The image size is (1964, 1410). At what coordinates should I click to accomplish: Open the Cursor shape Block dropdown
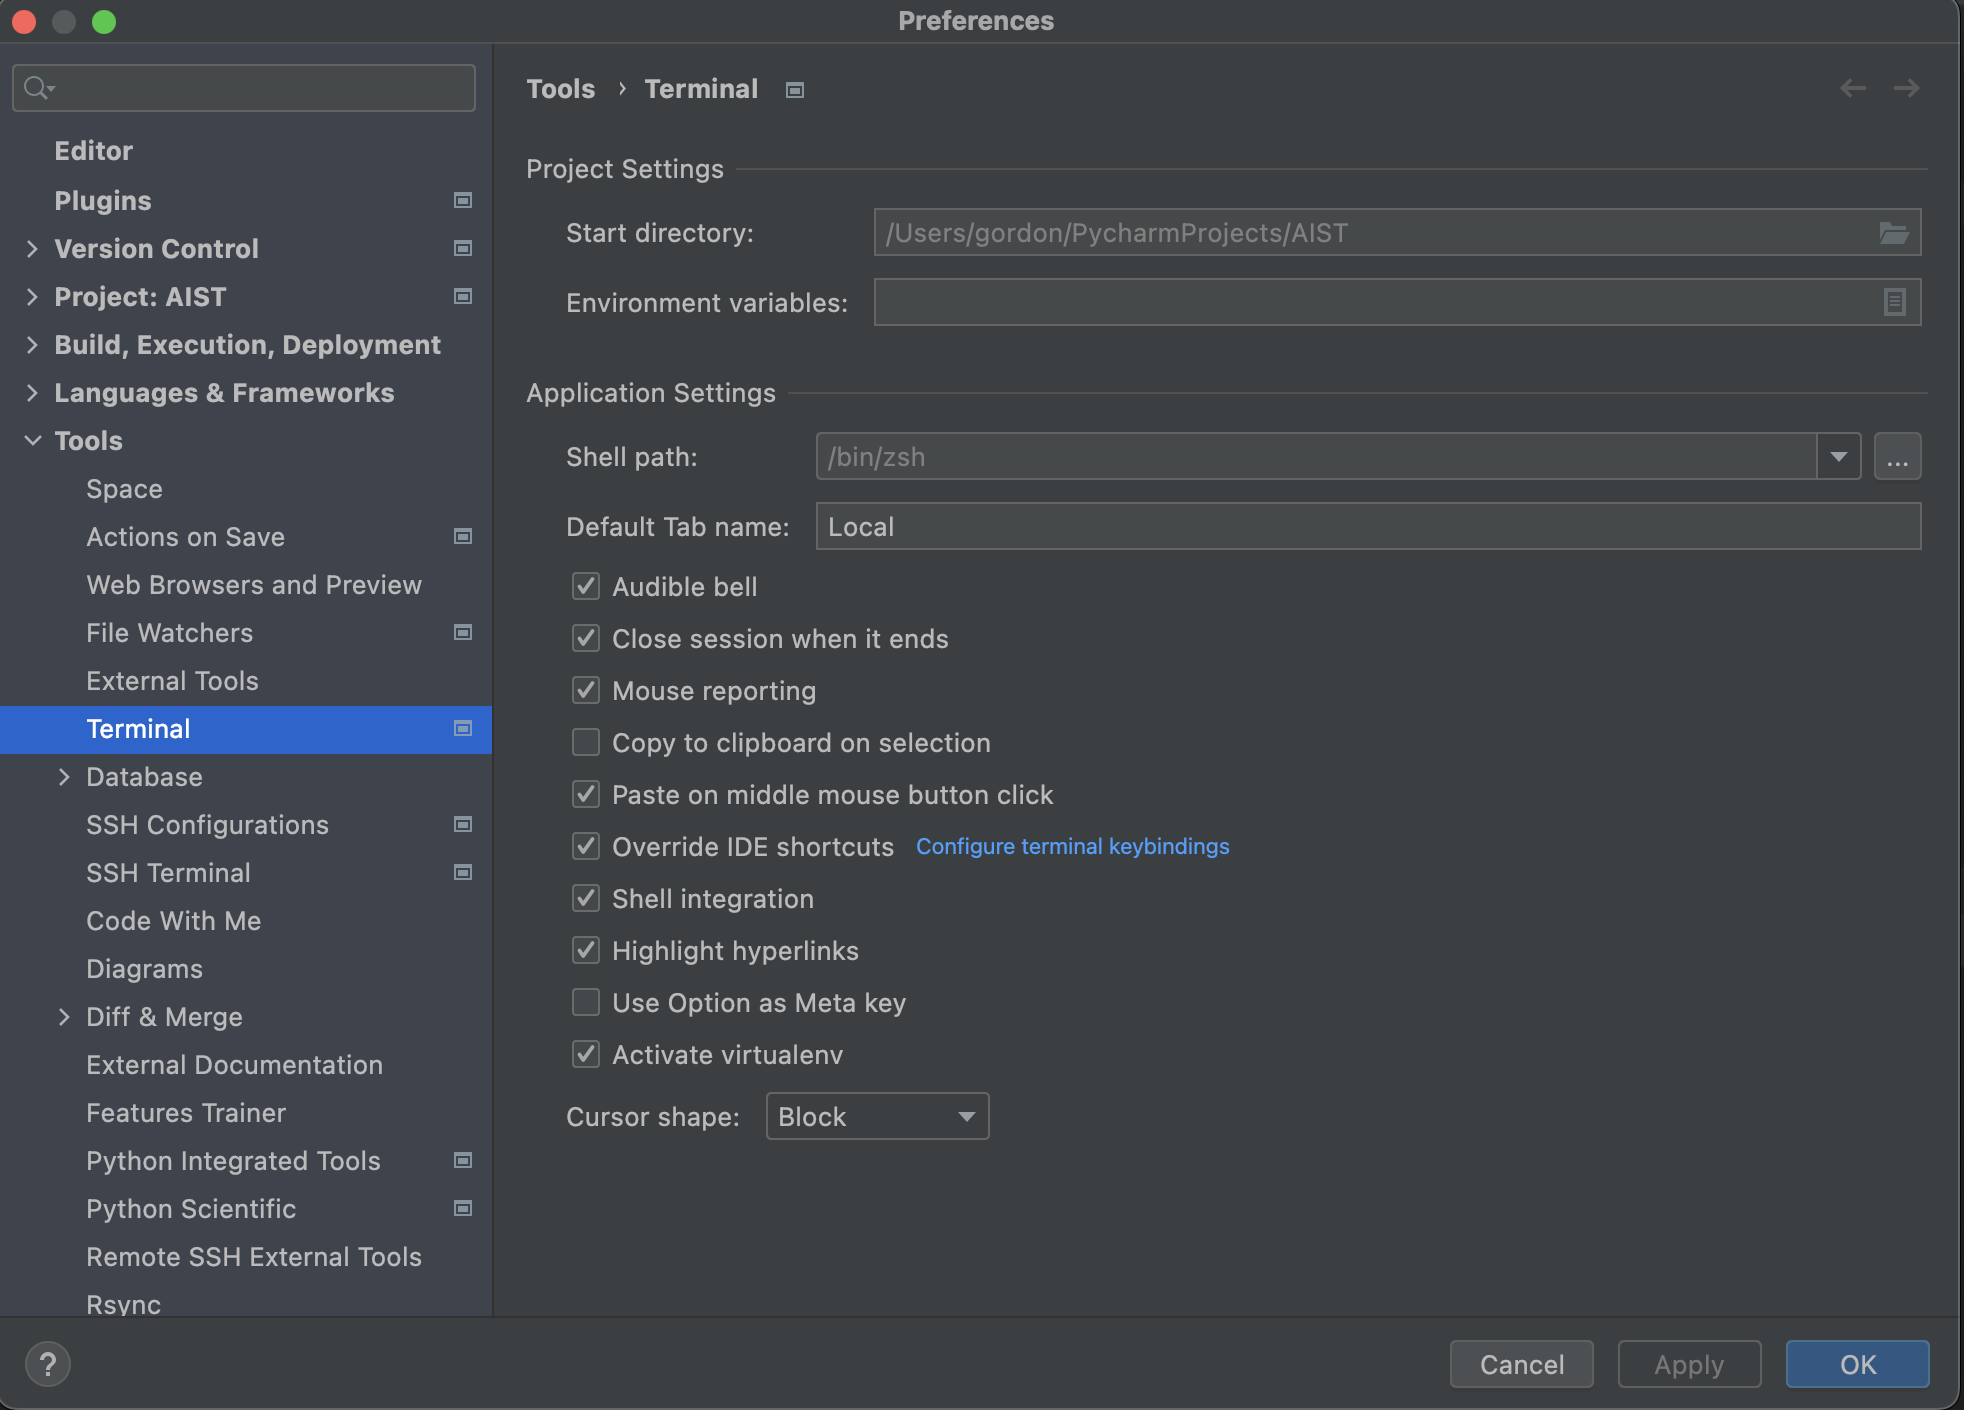[x=877, y=1116]
